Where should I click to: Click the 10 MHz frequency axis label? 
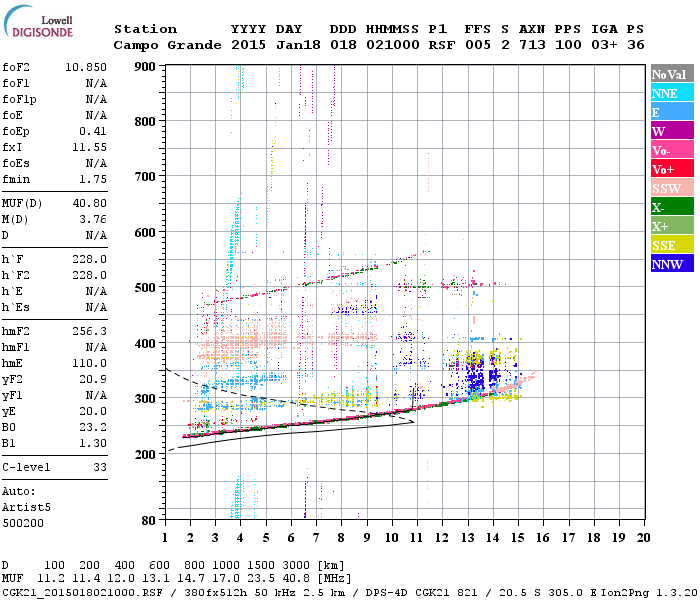392,538
